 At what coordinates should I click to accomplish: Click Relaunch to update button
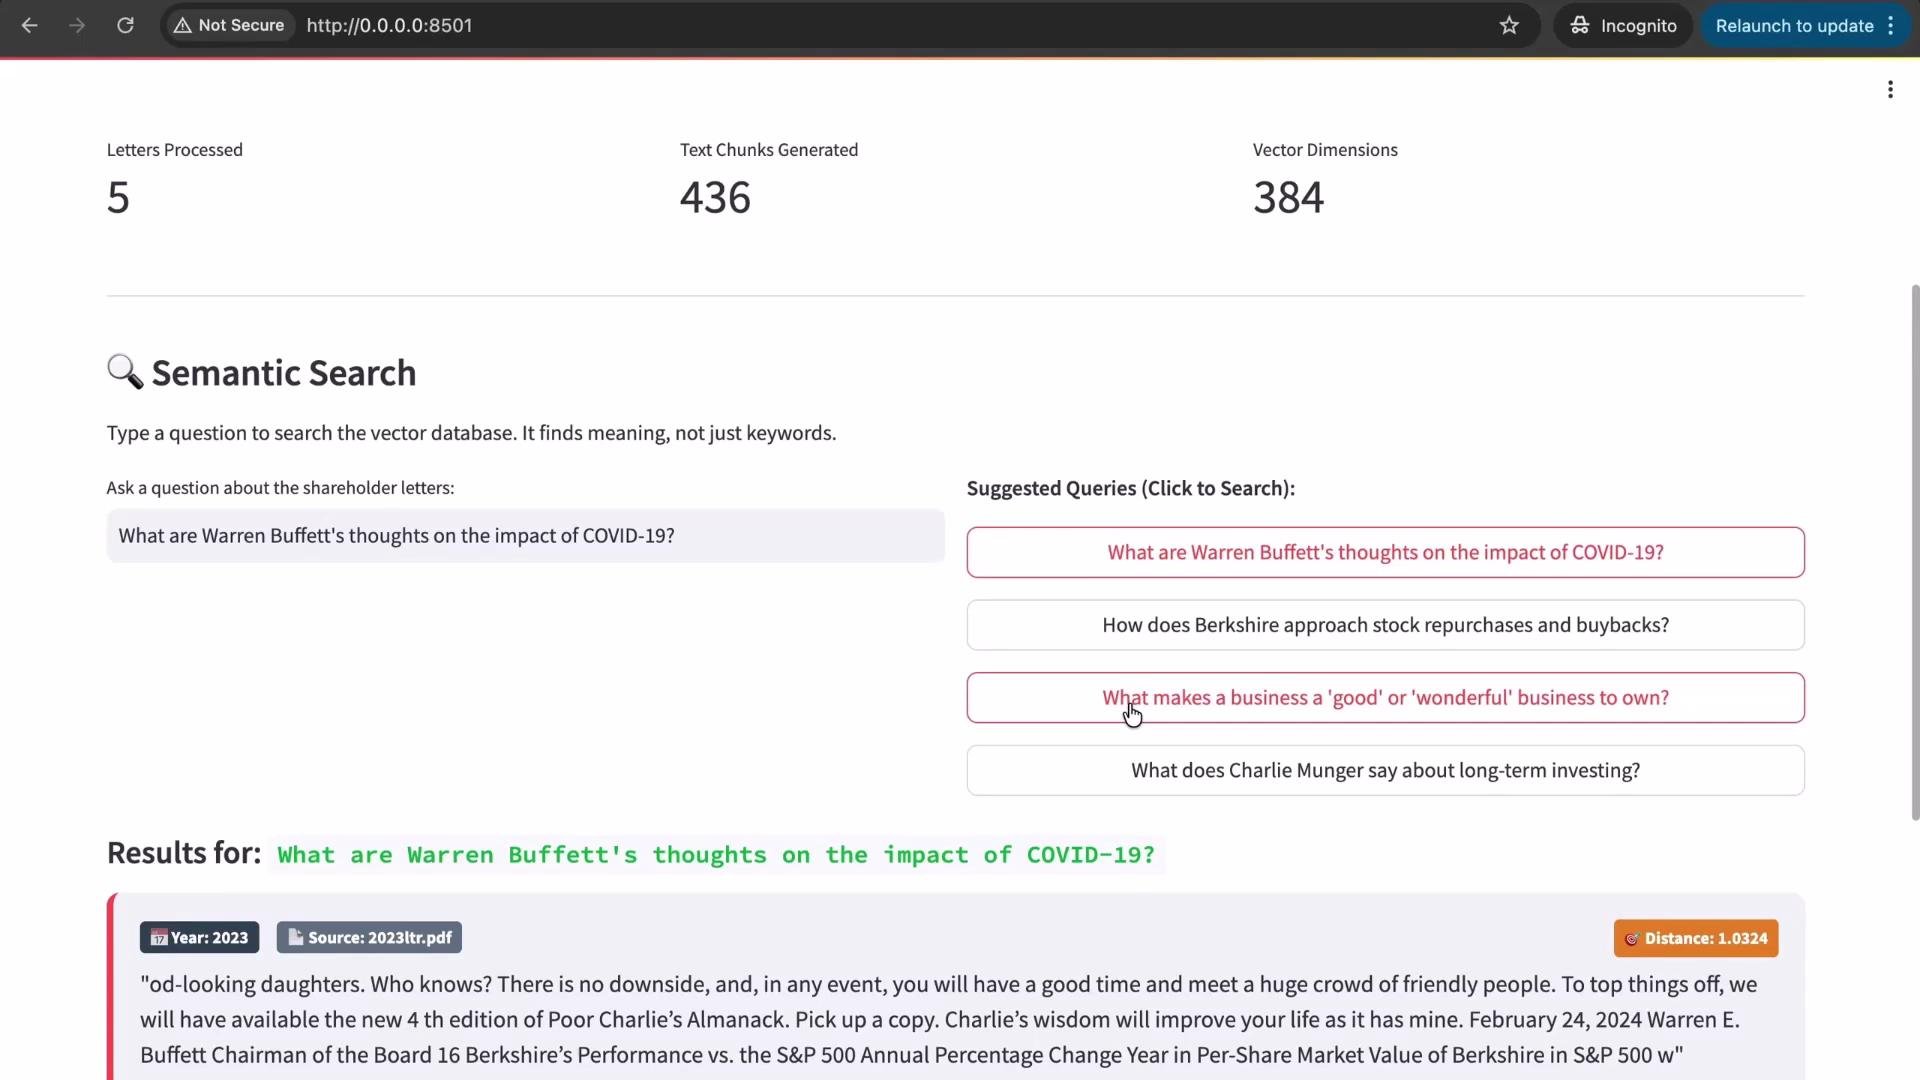pos(1805,25)
